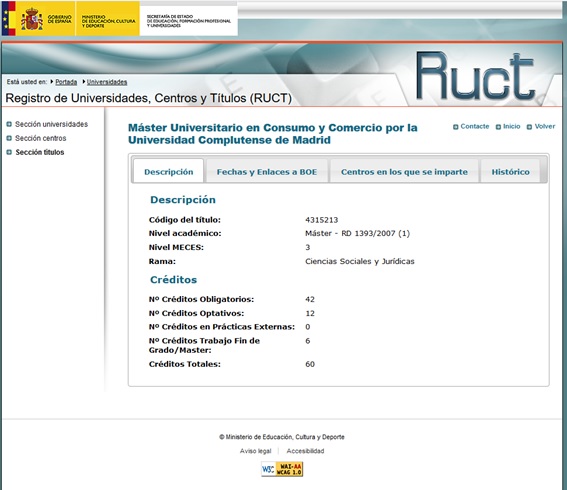Click the Código del título label
This screenshot has height=490, width=567.
pyautogui.click(x=184, y=220)
